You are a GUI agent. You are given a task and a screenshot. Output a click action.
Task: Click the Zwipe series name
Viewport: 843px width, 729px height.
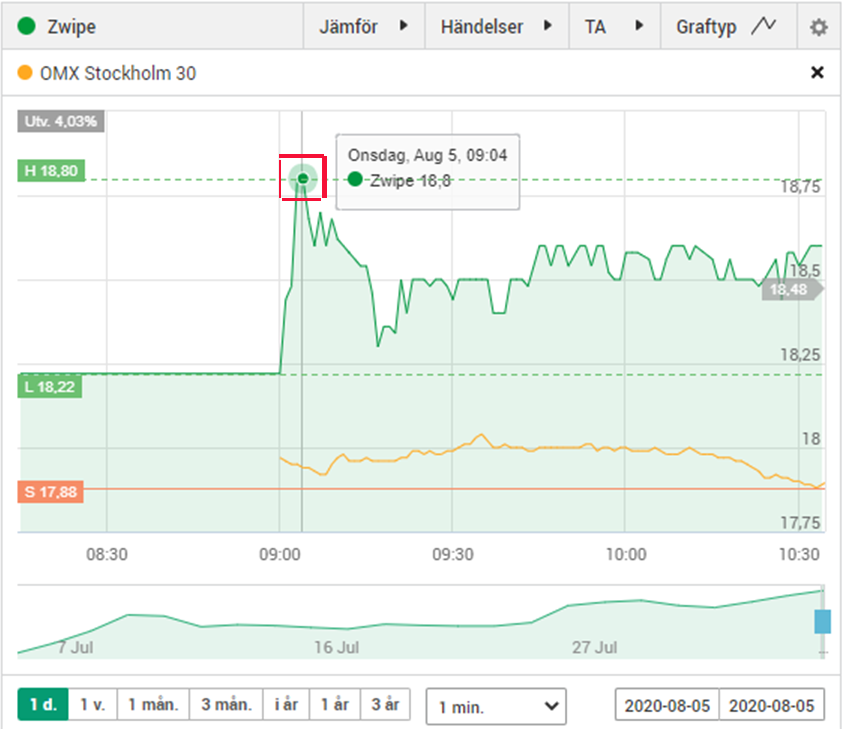[x=72, y=26]
